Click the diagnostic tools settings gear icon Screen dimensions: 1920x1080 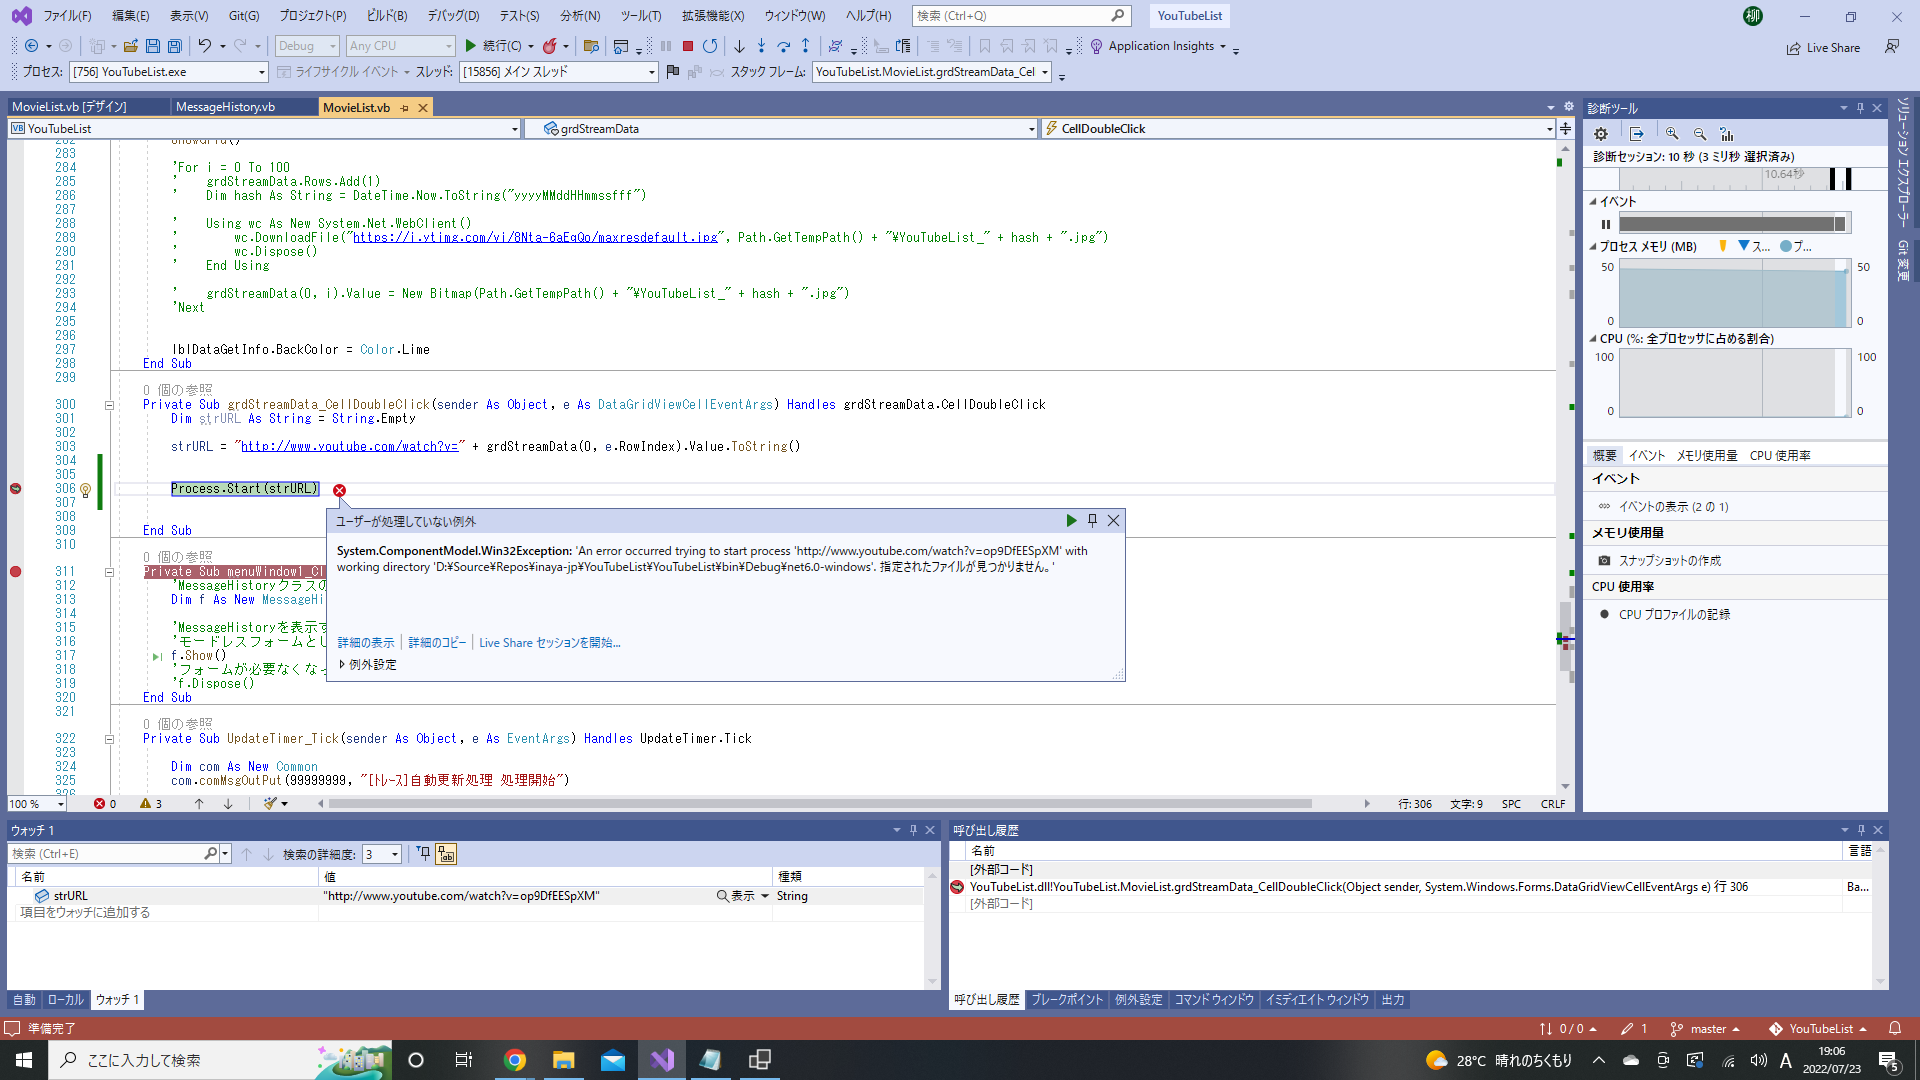click(x=1601, y=134)
